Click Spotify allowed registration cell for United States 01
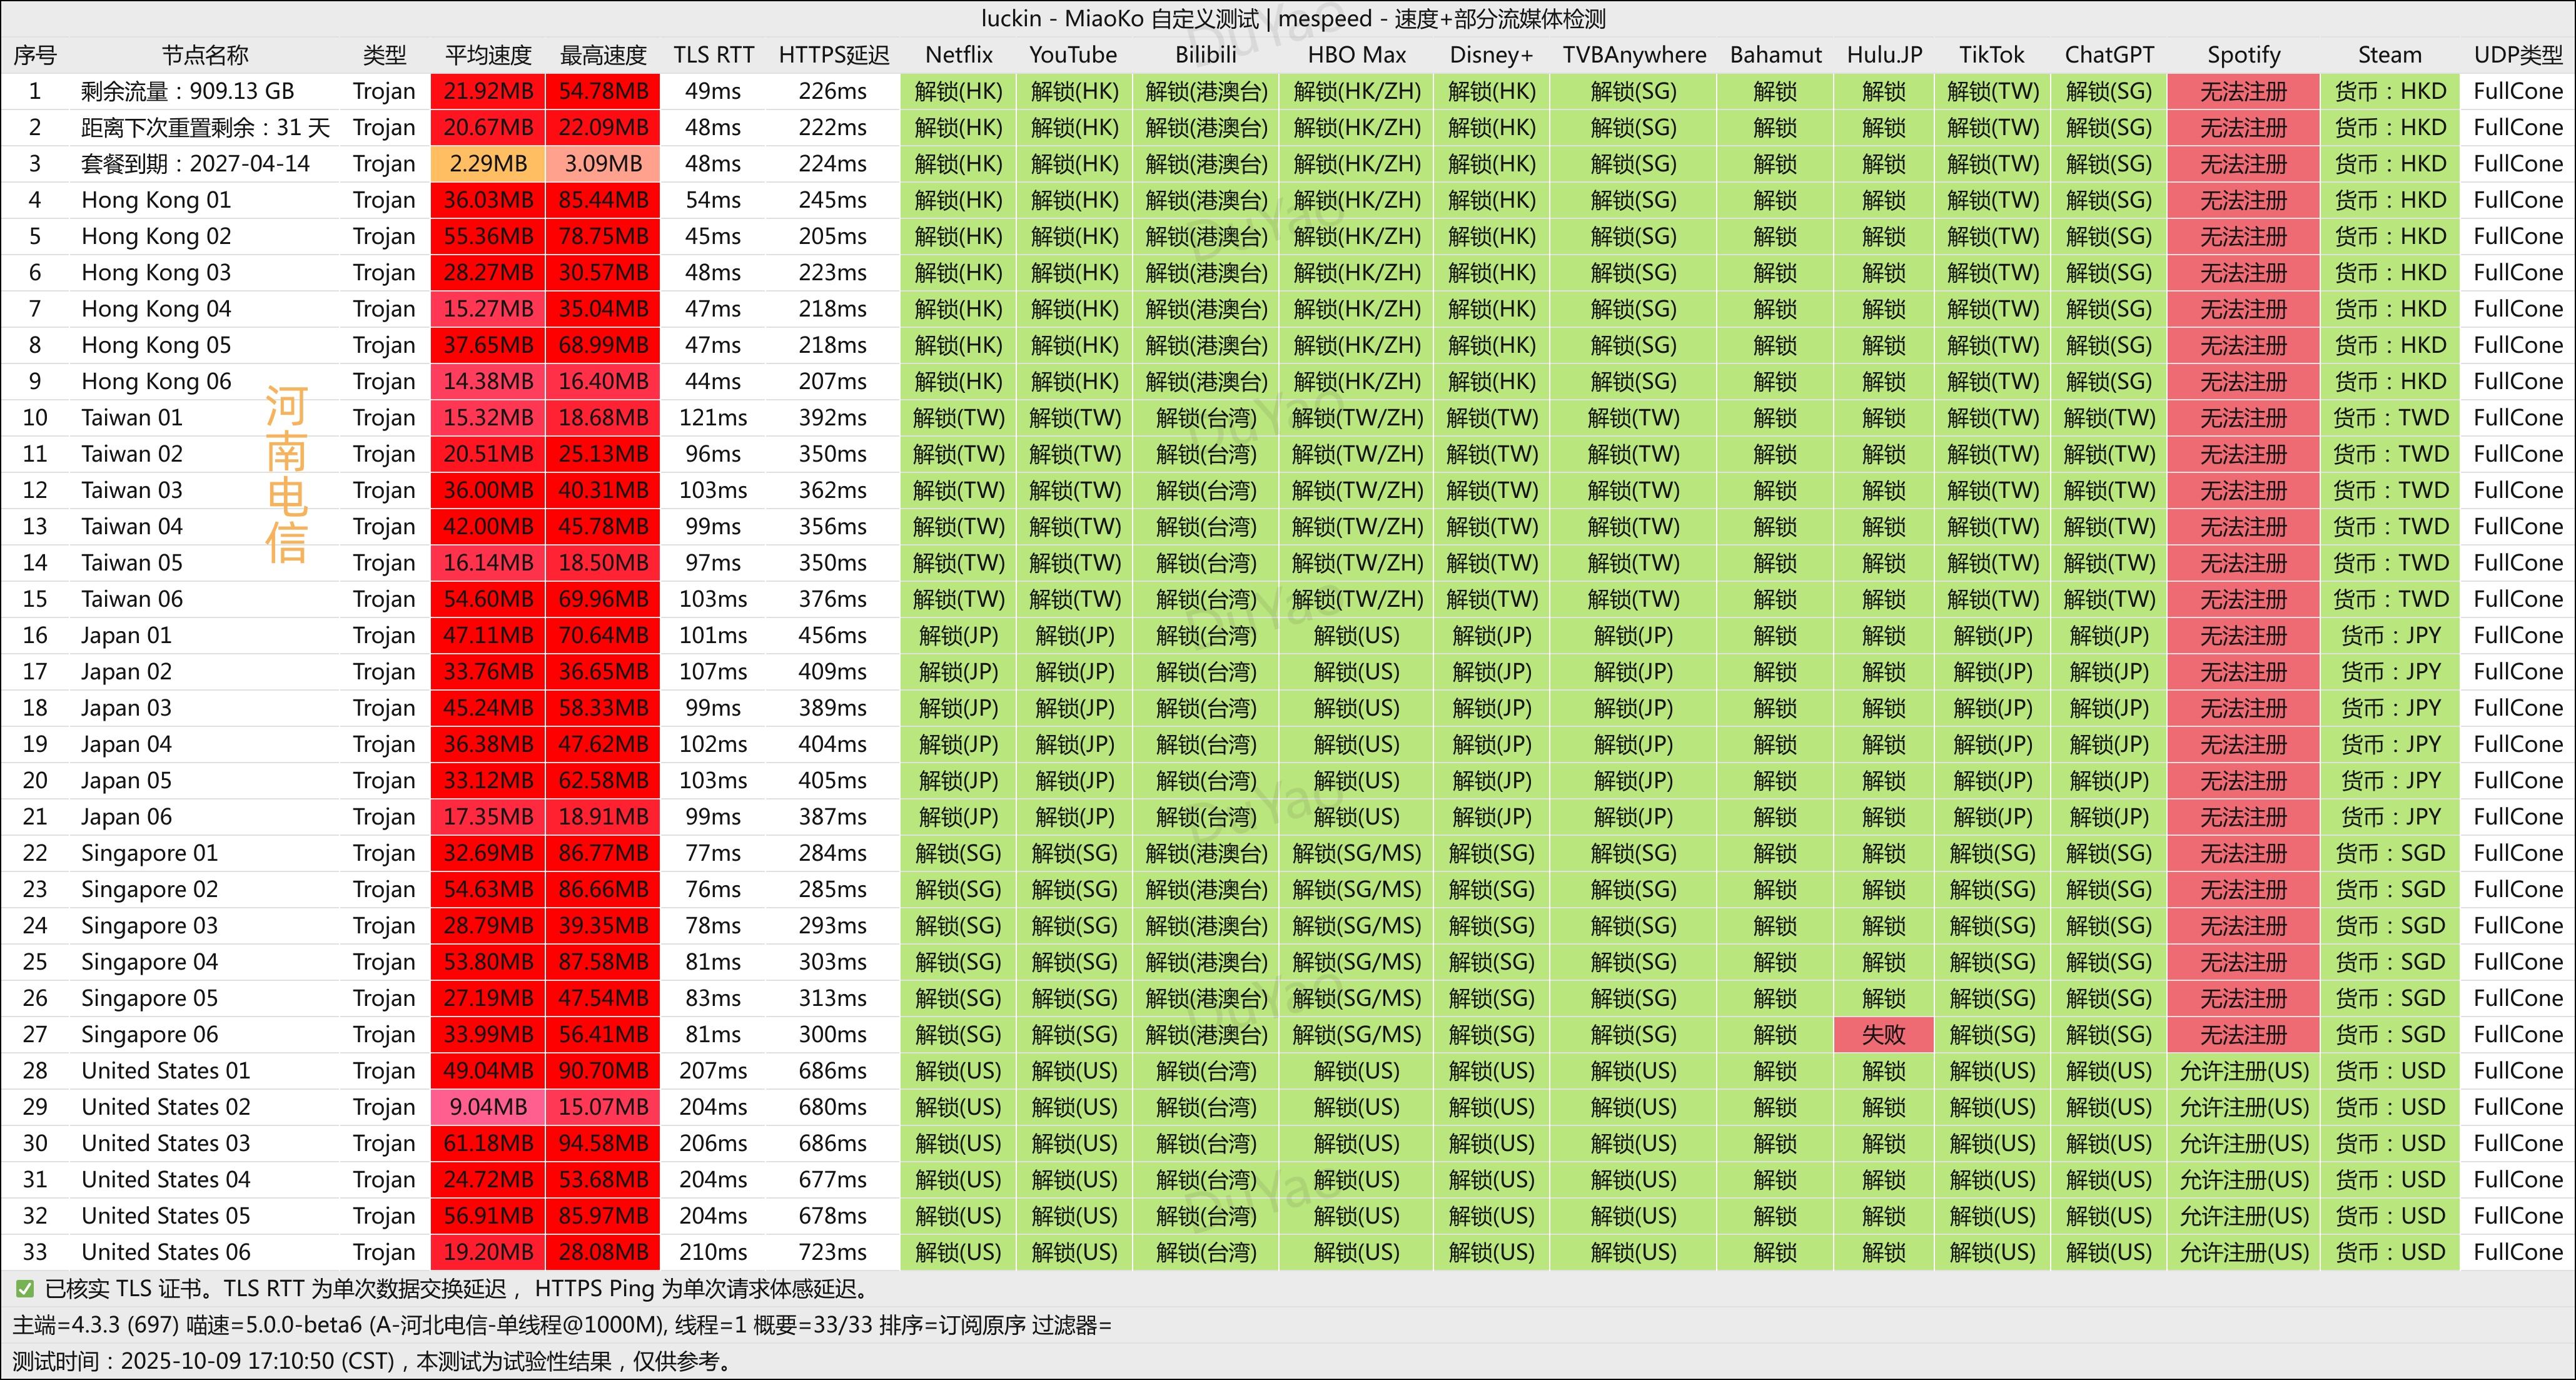This screenshot has height=1380, width=2576. tap(2243, 1071)
